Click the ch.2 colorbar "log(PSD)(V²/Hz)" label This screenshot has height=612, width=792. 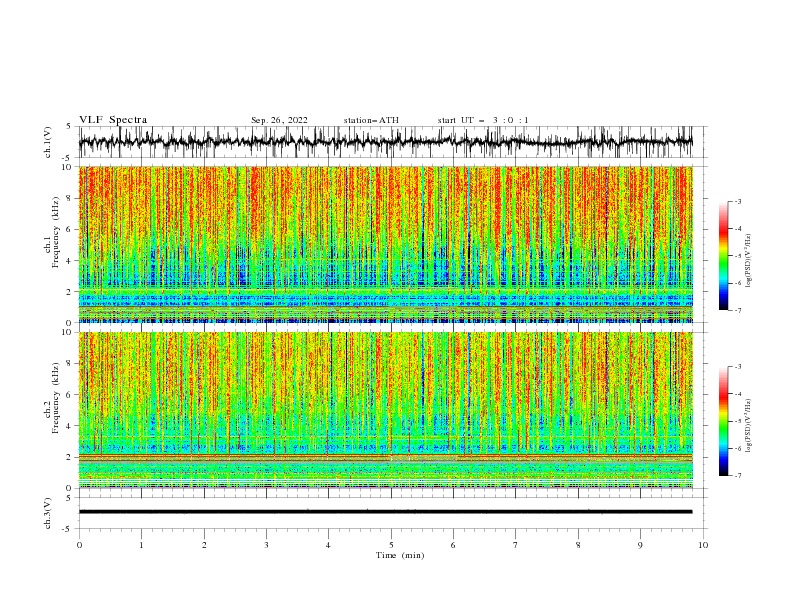pyautogui.click(x=748, y=426)
